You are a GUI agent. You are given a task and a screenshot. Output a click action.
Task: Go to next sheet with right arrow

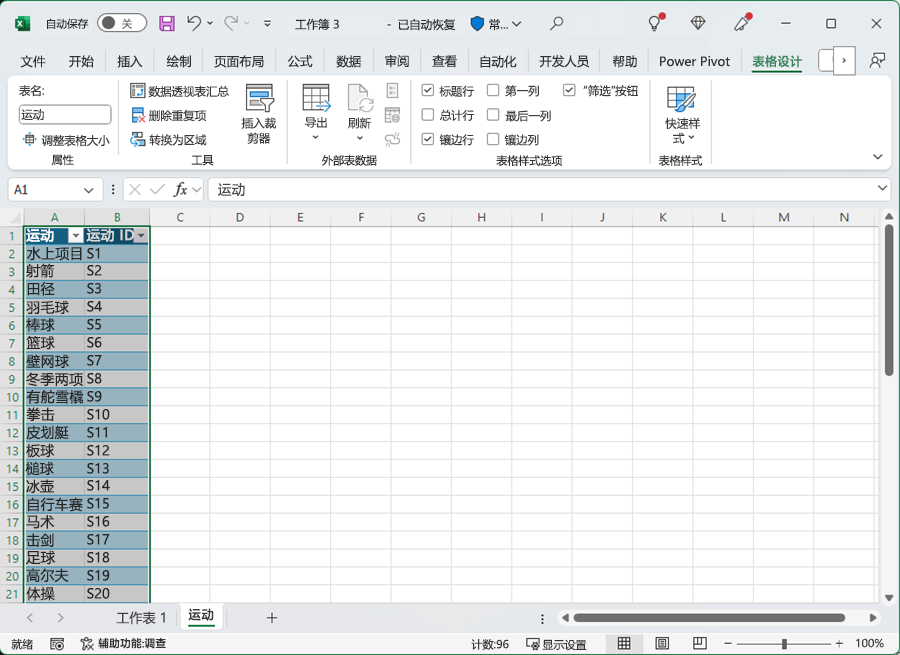click(60, 618)
